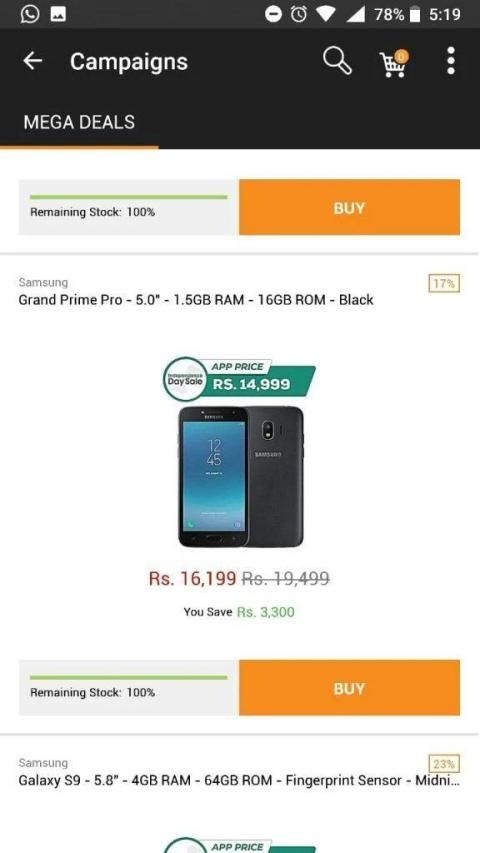Screen dimensions: 480x853
Task: Open the Grand Prime Pro product title
Action: 196,300
